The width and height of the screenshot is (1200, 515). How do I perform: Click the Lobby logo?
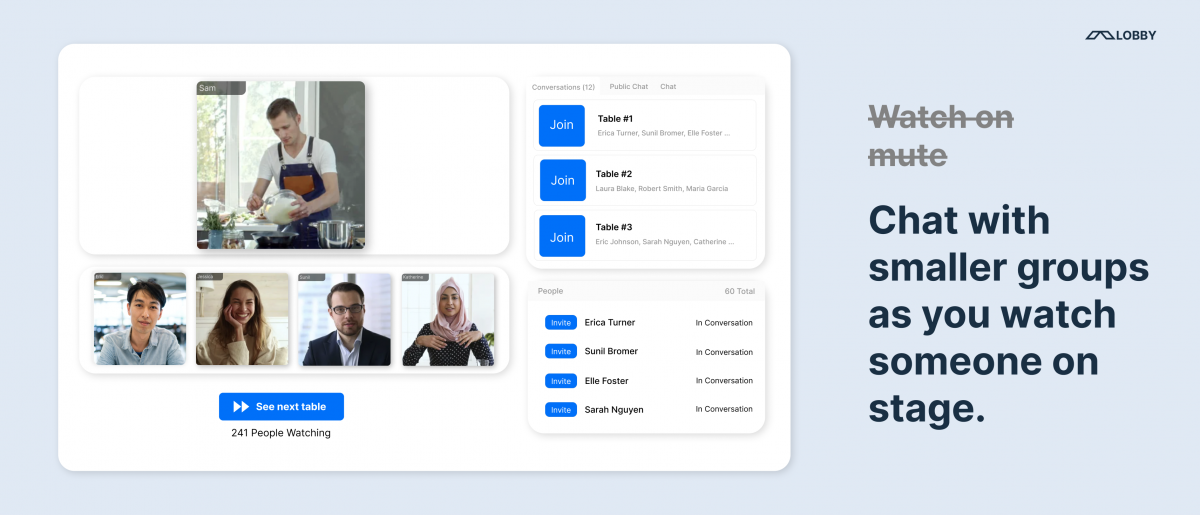[x=1120, y=35]
